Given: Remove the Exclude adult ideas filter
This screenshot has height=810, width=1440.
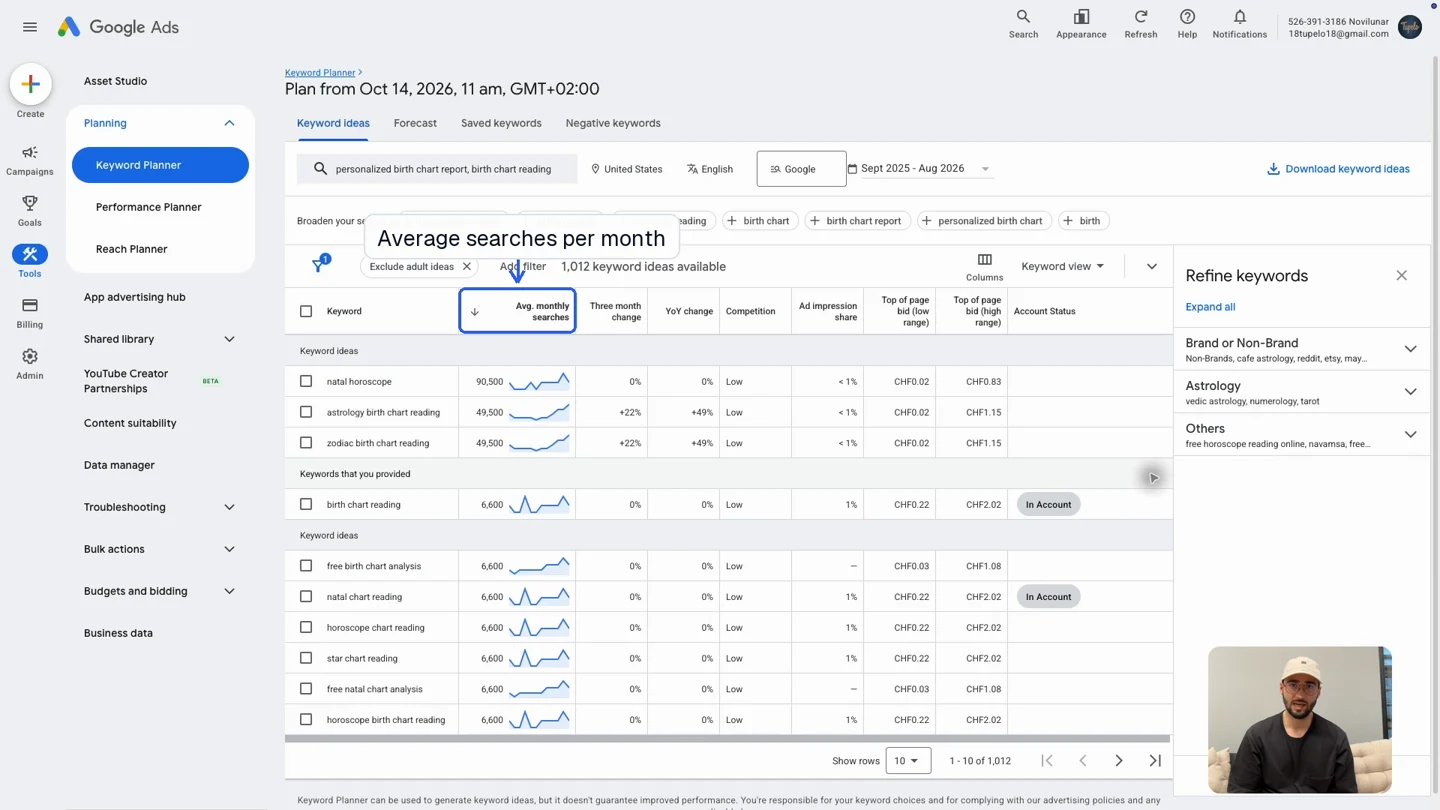Looking at the screenshot, I should click(x=466, y=267).
